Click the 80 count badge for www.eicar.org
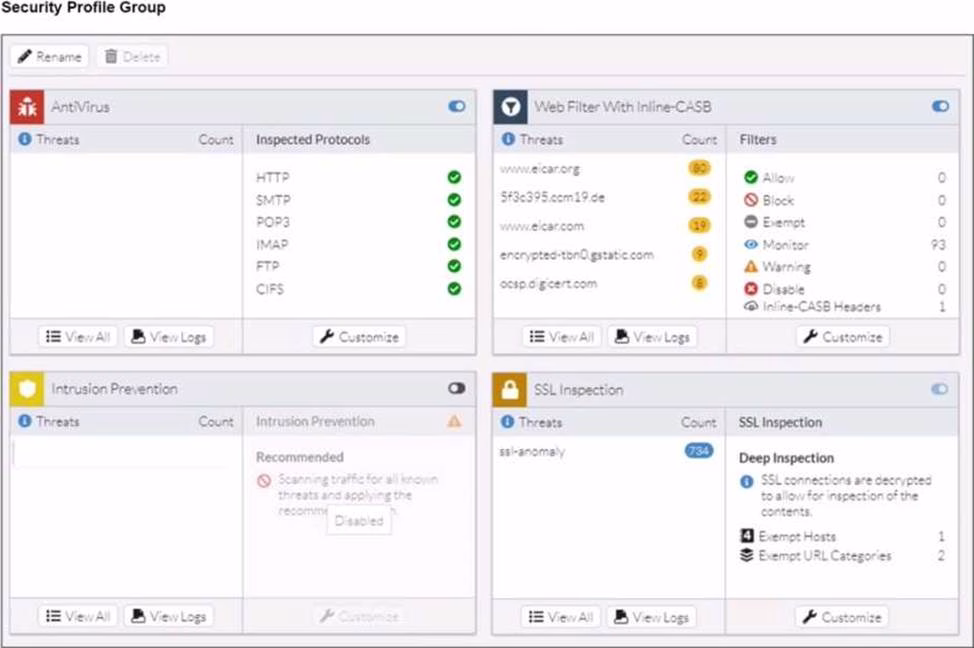This screenshot has height=648, width=974. [699, 168]
